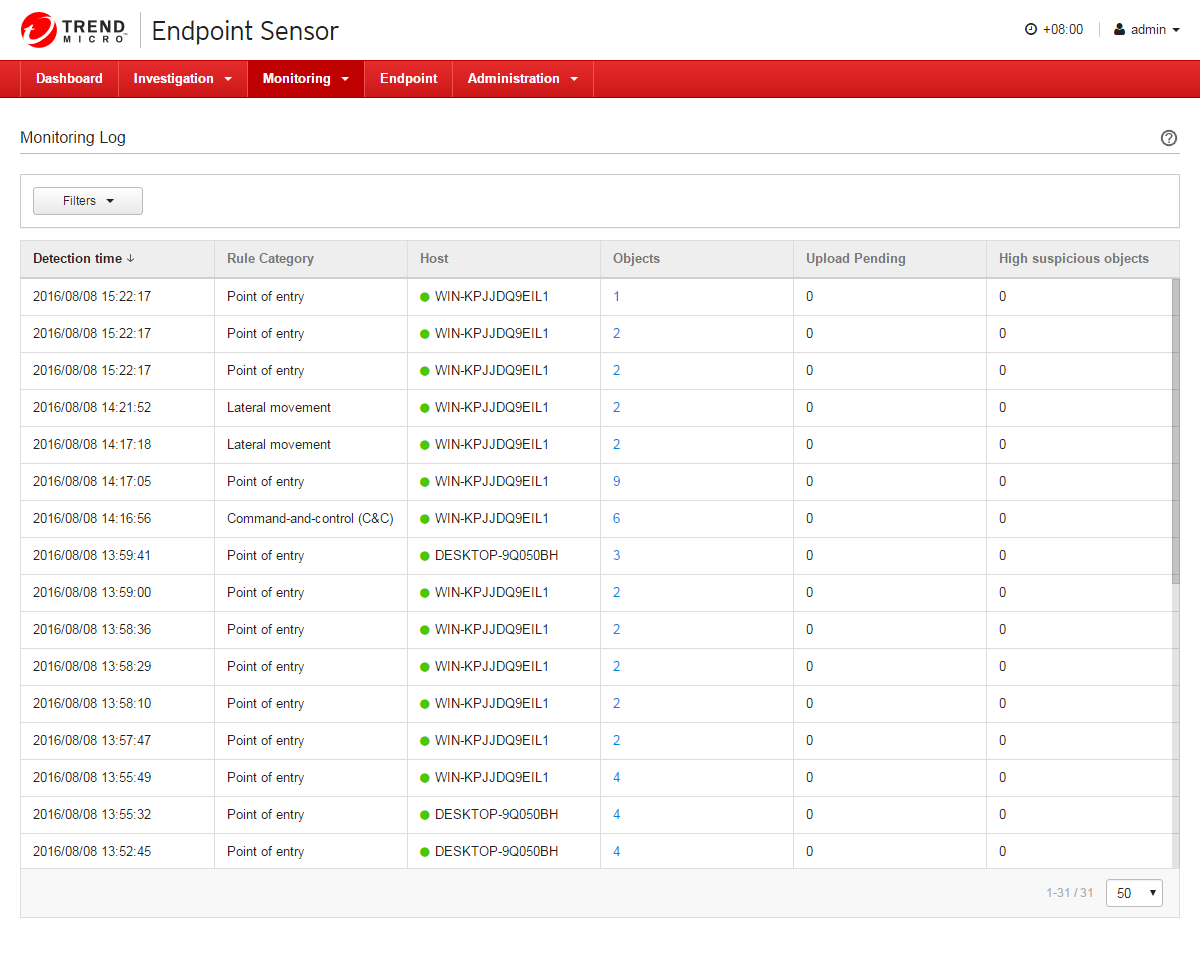This screenshot has width=1200, height=961.
Task: Expand the Filters dropdown
Action: tap(88, 201)
